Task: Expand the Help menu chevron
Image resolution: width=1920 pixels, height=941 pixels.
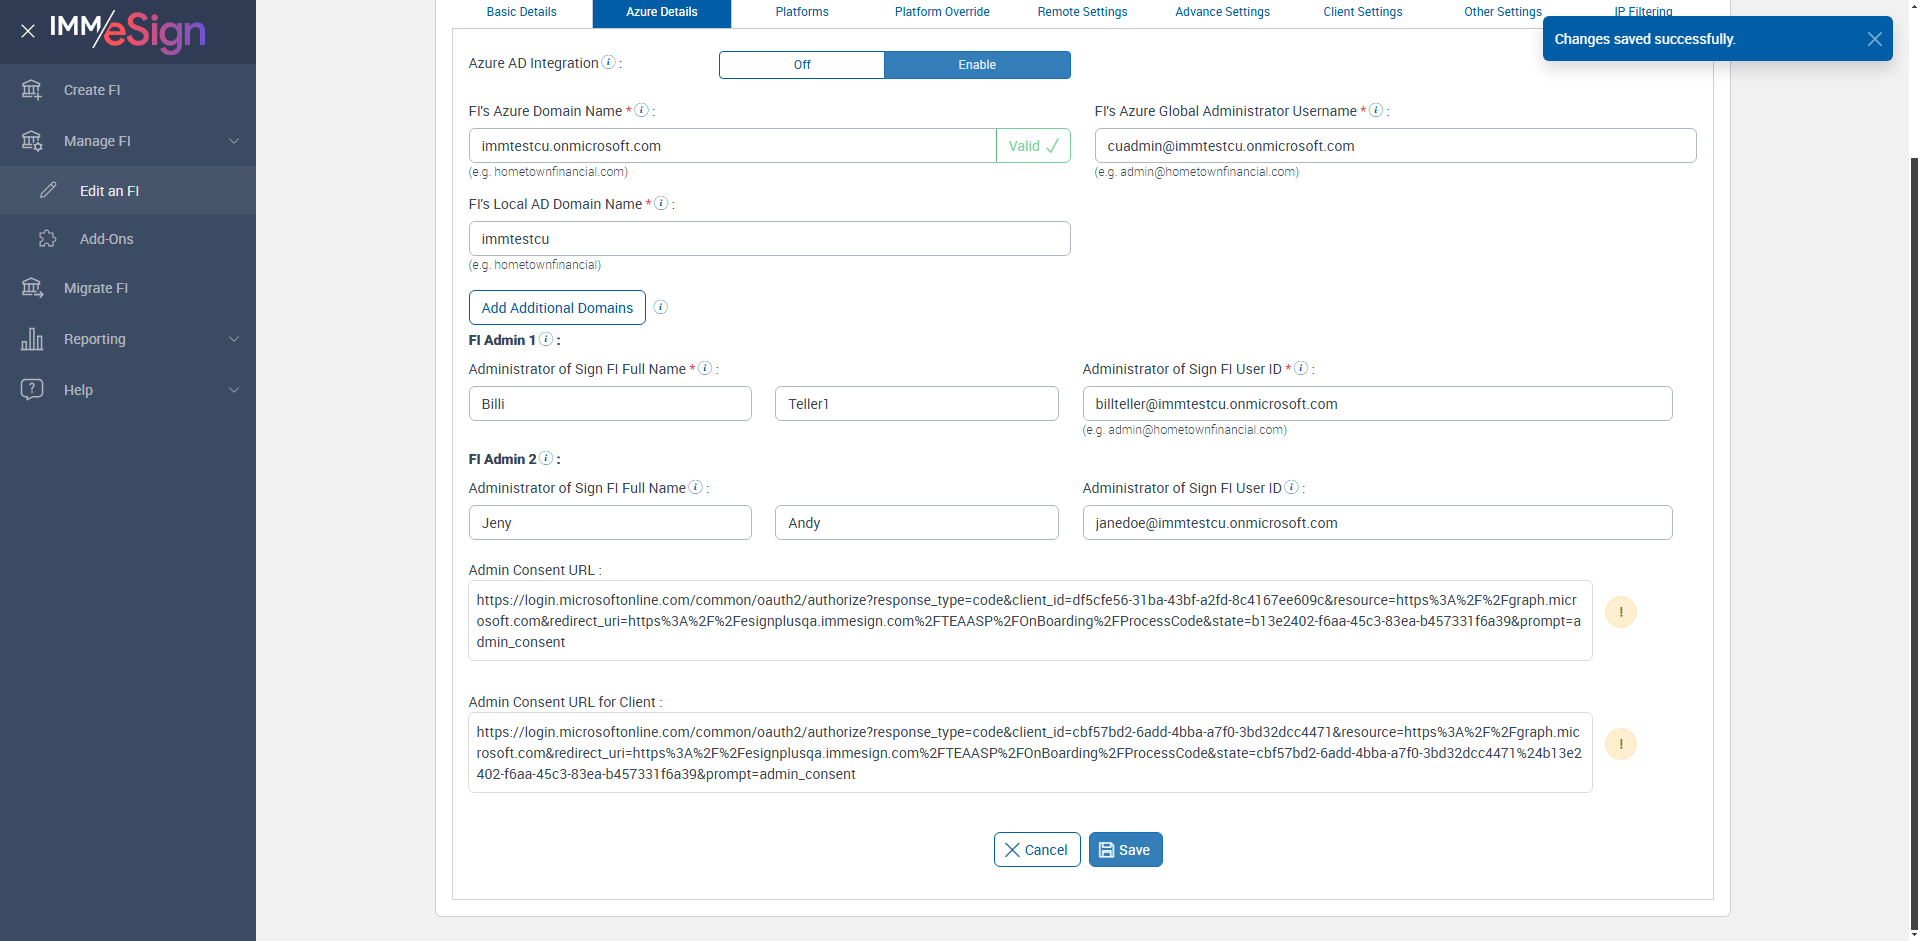Action: (x=234, y=390)
